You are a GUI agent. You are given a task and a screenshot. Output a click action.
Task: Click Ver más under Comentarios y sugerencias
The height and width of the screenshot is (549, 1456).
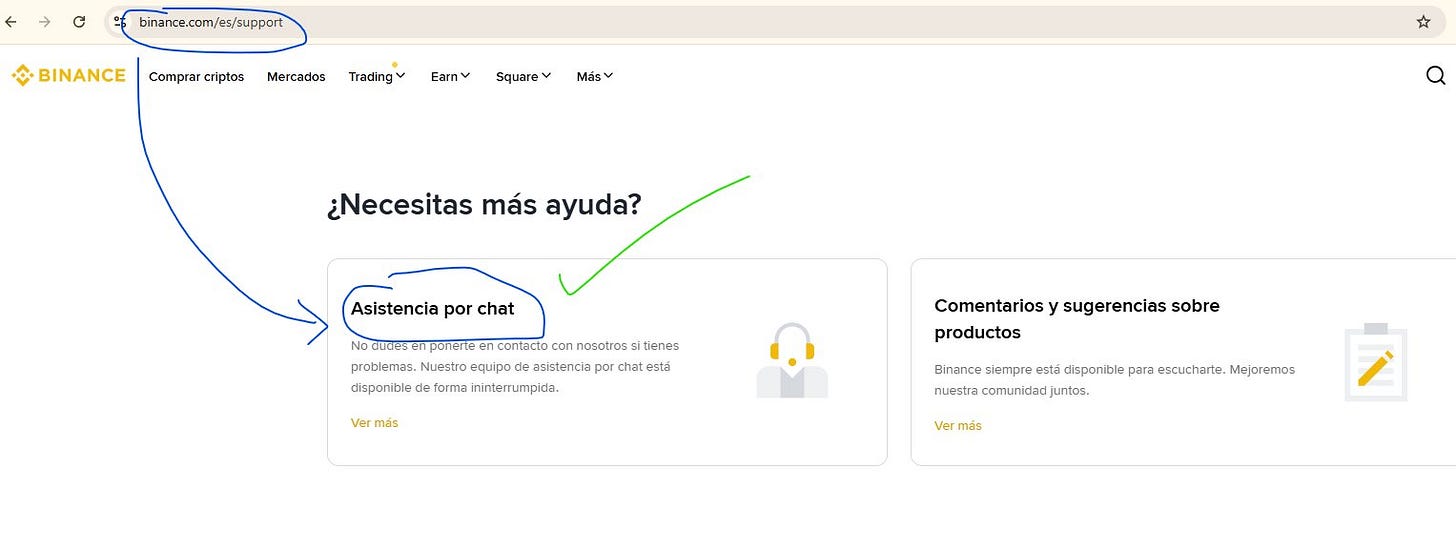[958, 426]
